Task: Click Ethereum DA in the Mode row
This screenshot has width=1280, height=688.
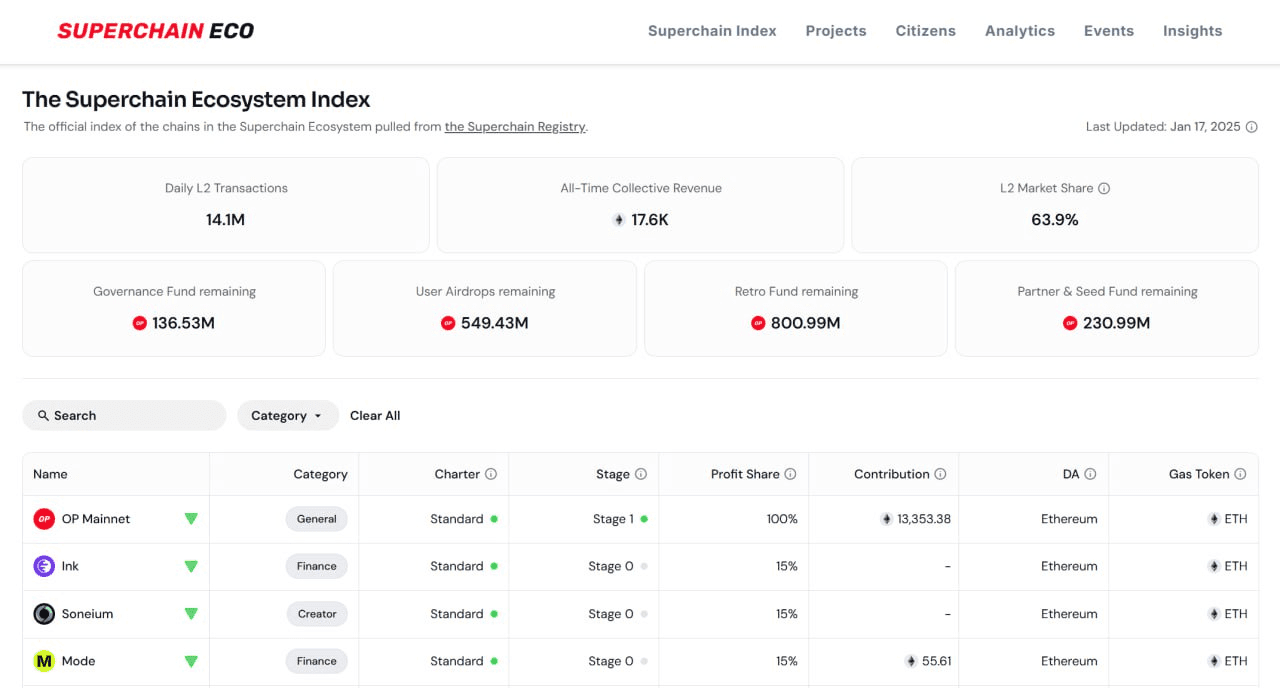Action: coord(1069,661)
